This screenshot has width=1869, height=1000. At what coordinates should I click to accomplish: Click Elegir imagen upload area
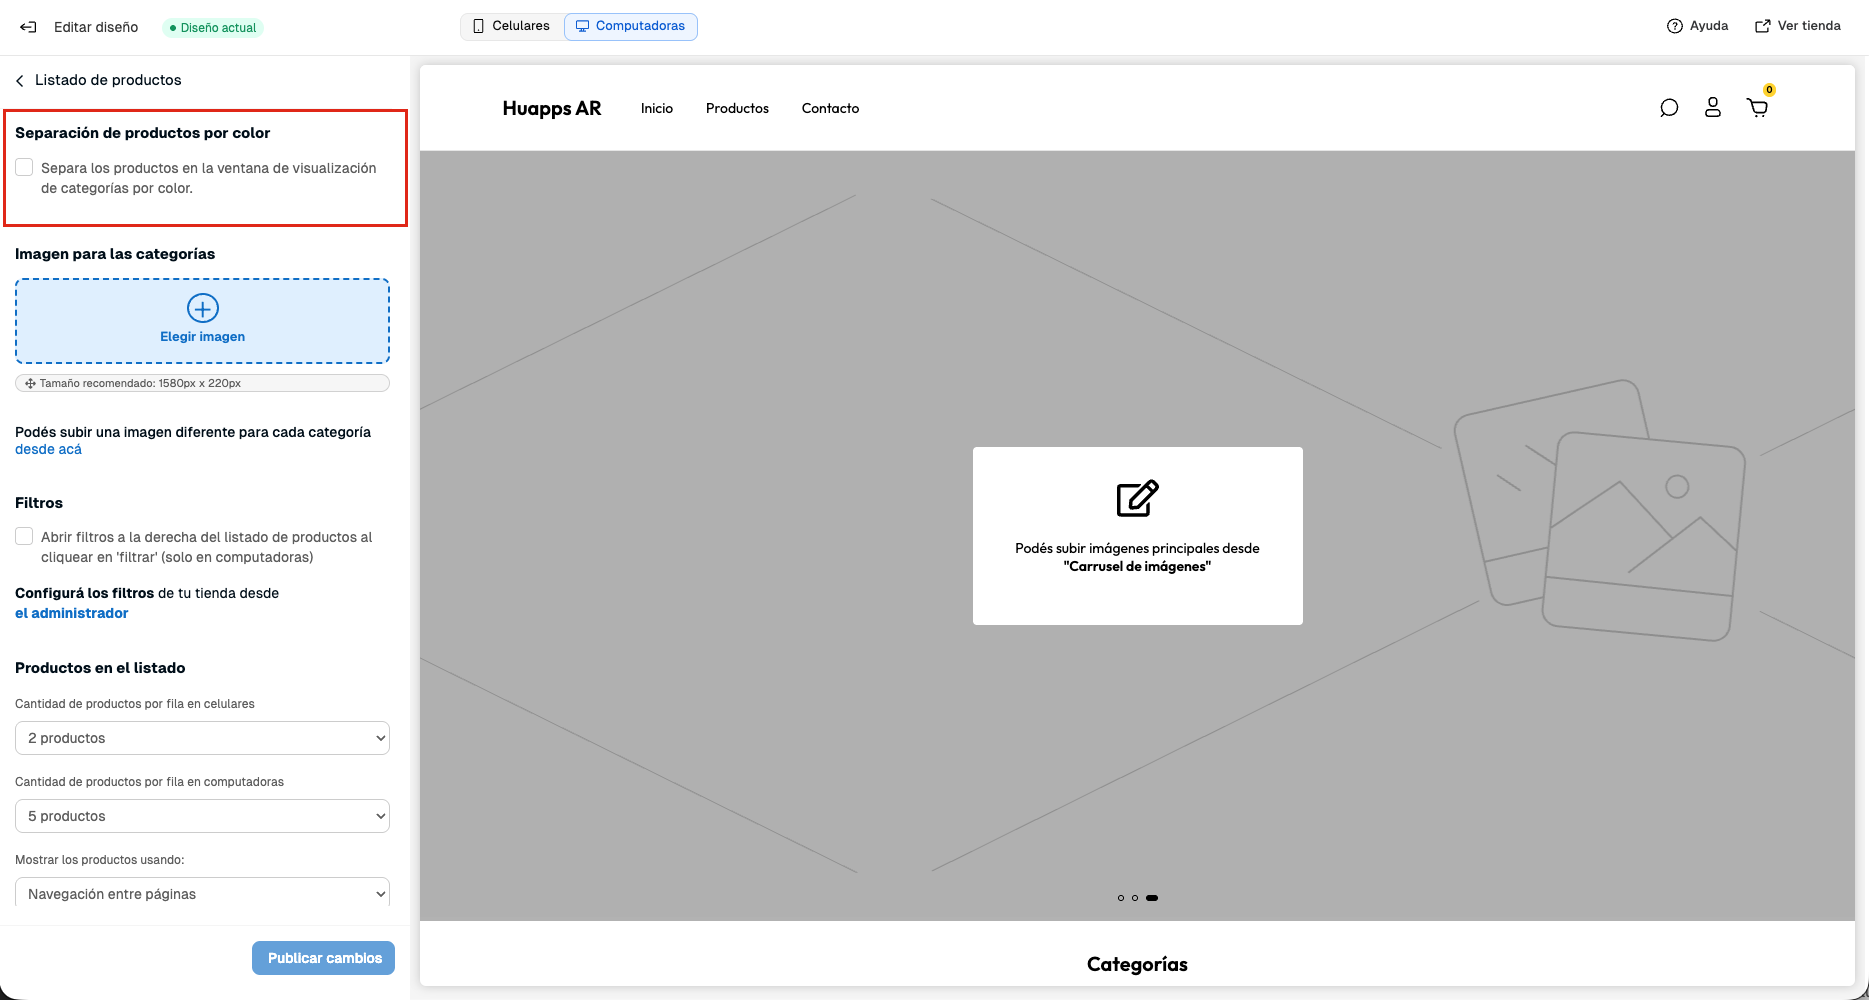coord(202,321)
